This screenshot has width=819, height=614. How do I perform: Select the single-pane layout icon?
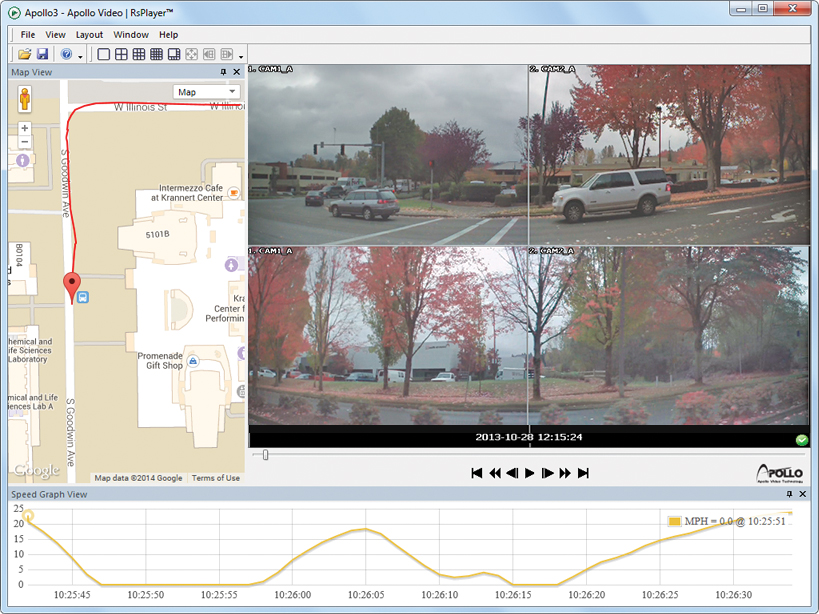click(104, 54)
